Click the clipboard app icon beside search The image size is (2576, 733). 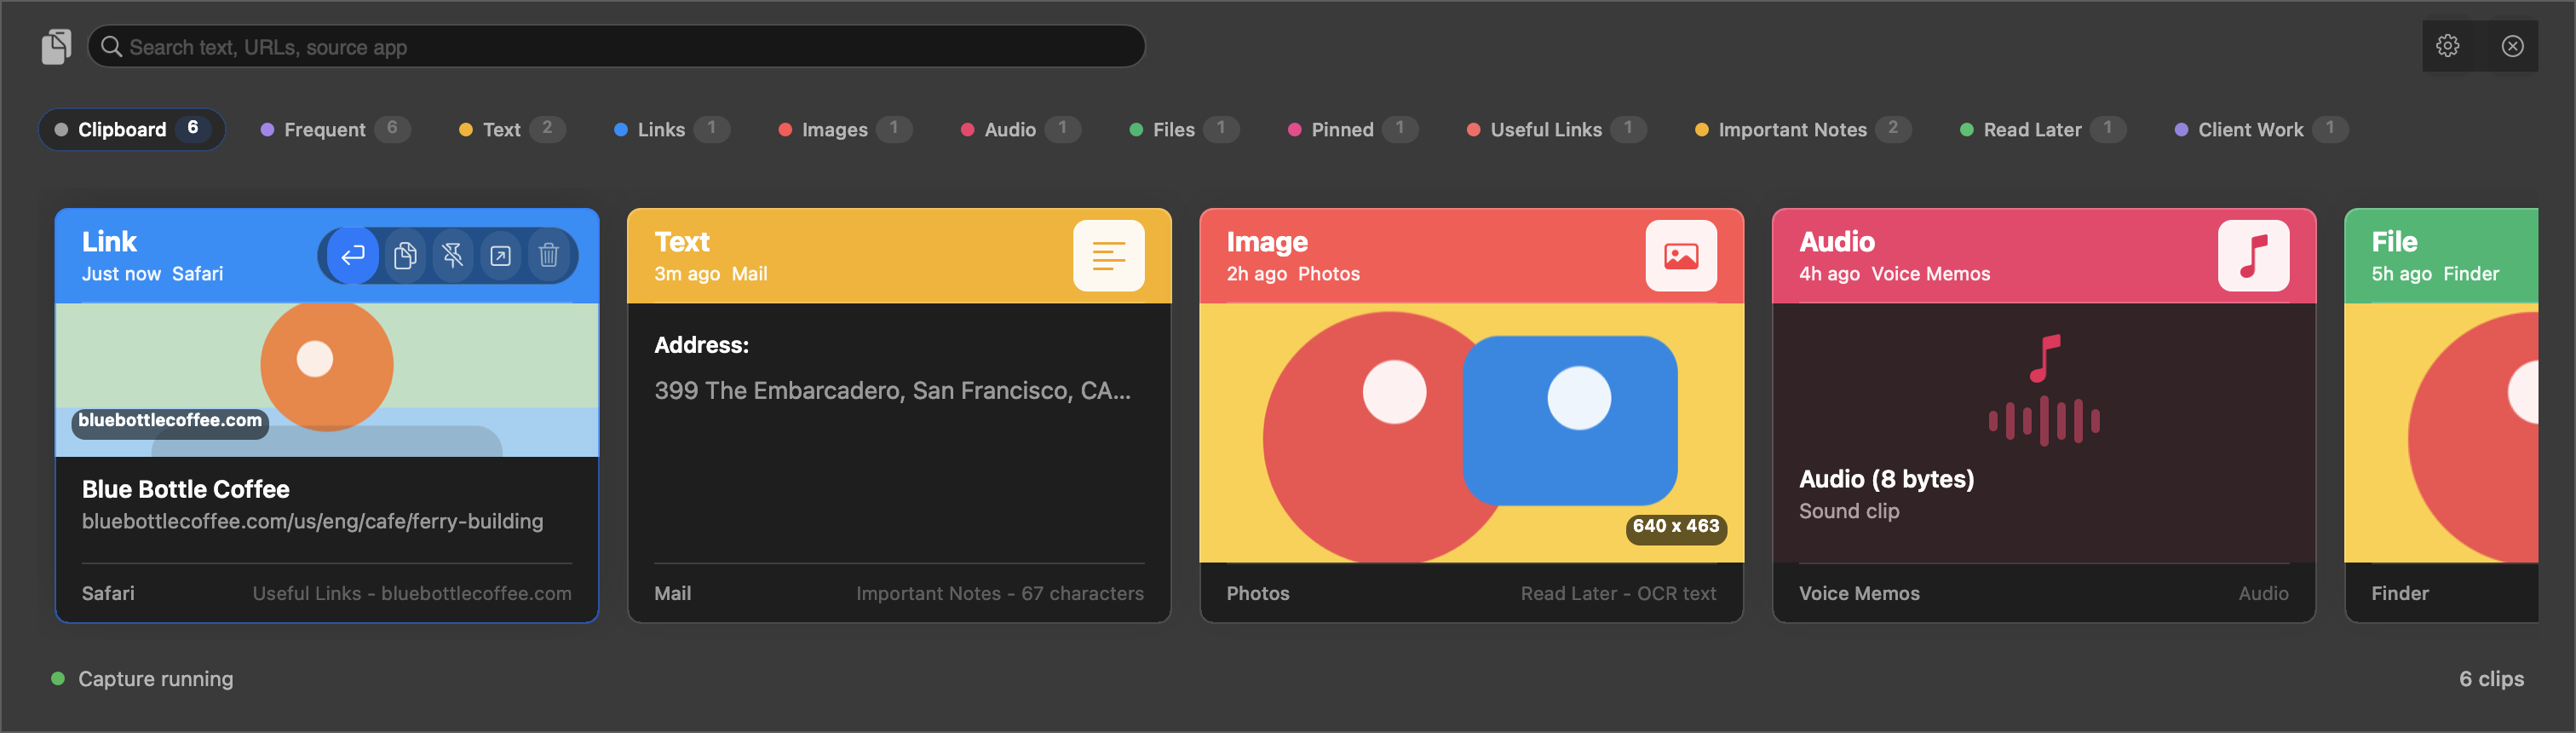coord(56,46)
